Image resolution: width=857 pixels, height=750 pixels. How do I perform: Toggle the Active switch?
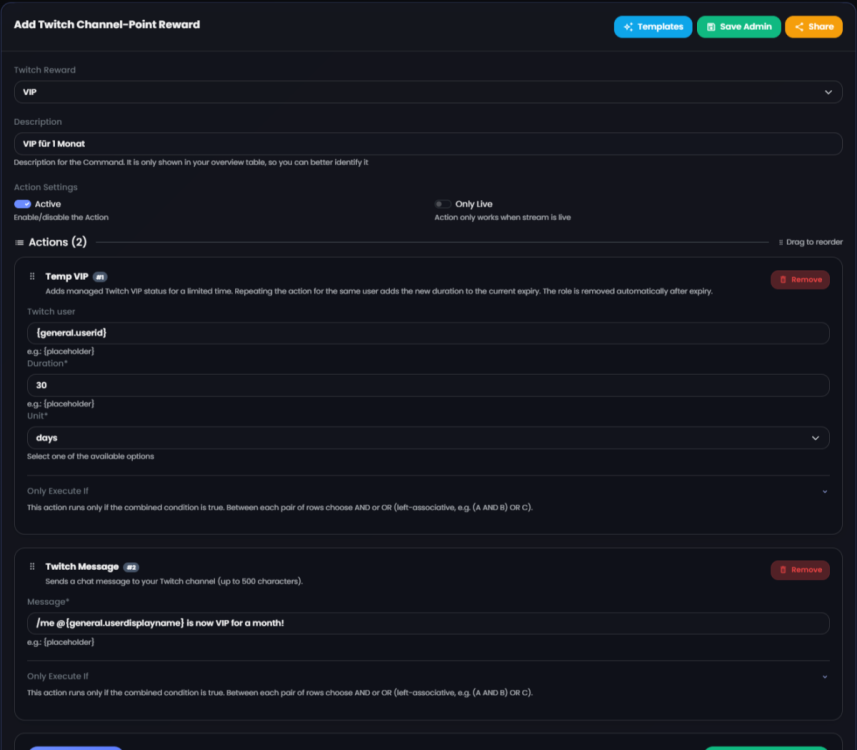point(22,204)
